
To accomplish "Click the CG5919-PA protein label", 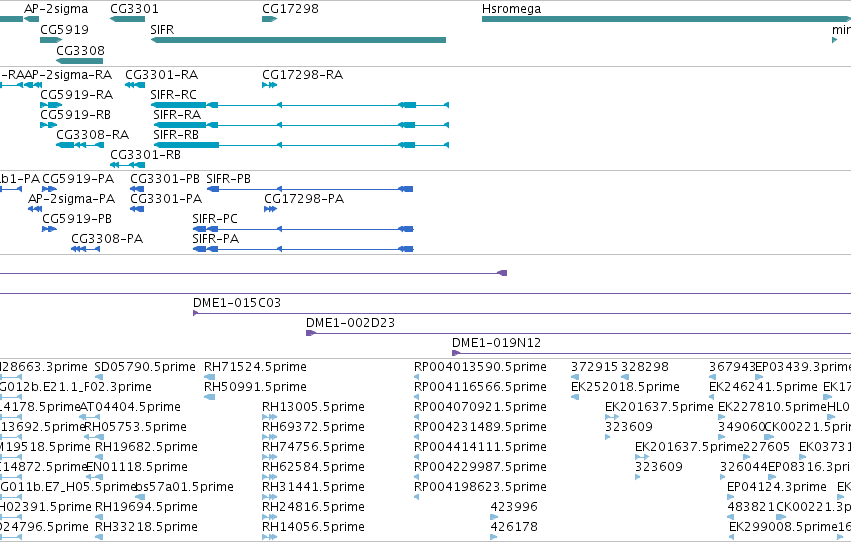I will pyautogui.click(x=78, y=179).
